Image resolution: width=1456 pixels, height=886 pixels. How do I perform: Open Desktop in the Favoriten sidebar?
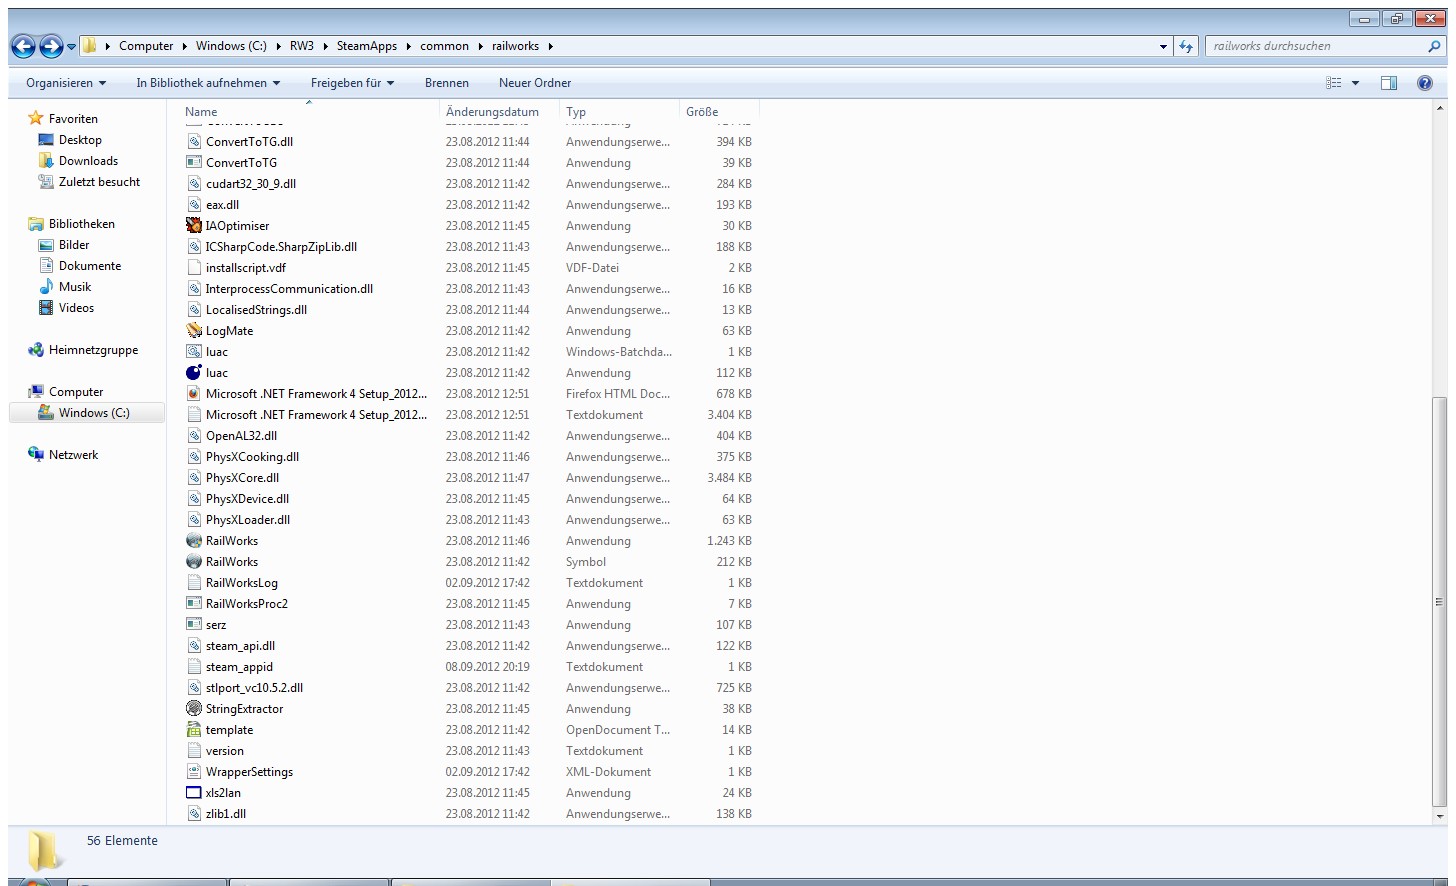[80, 140]
